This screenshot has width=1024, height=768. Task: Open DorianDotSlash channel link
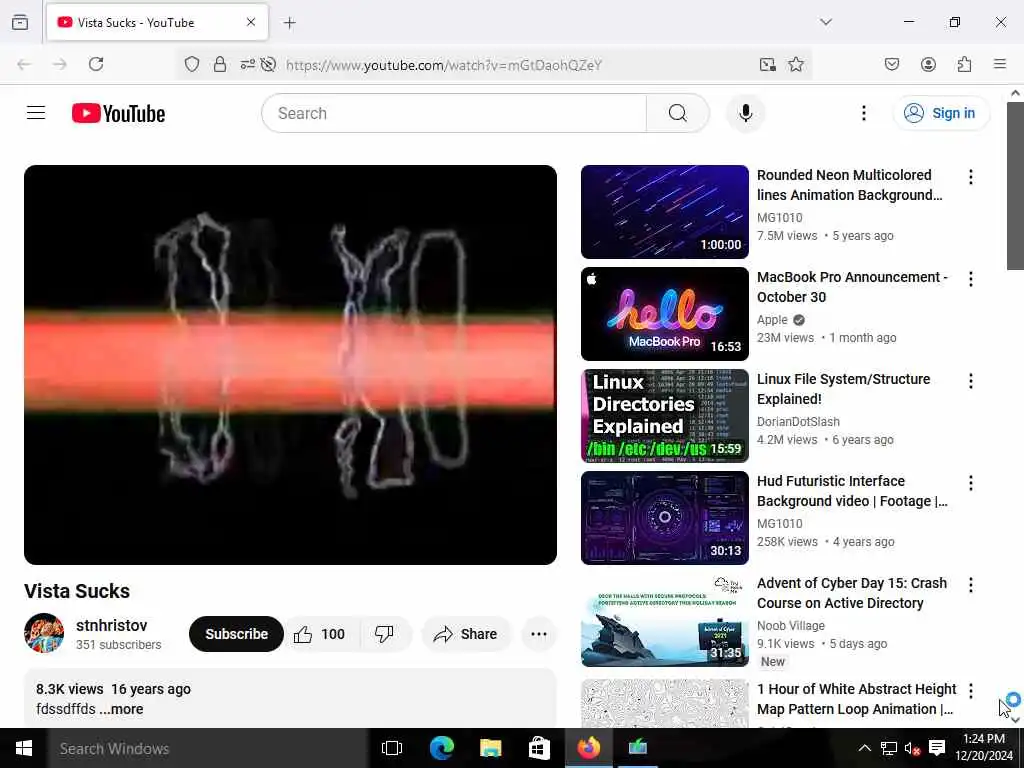(x=798, y=421)
